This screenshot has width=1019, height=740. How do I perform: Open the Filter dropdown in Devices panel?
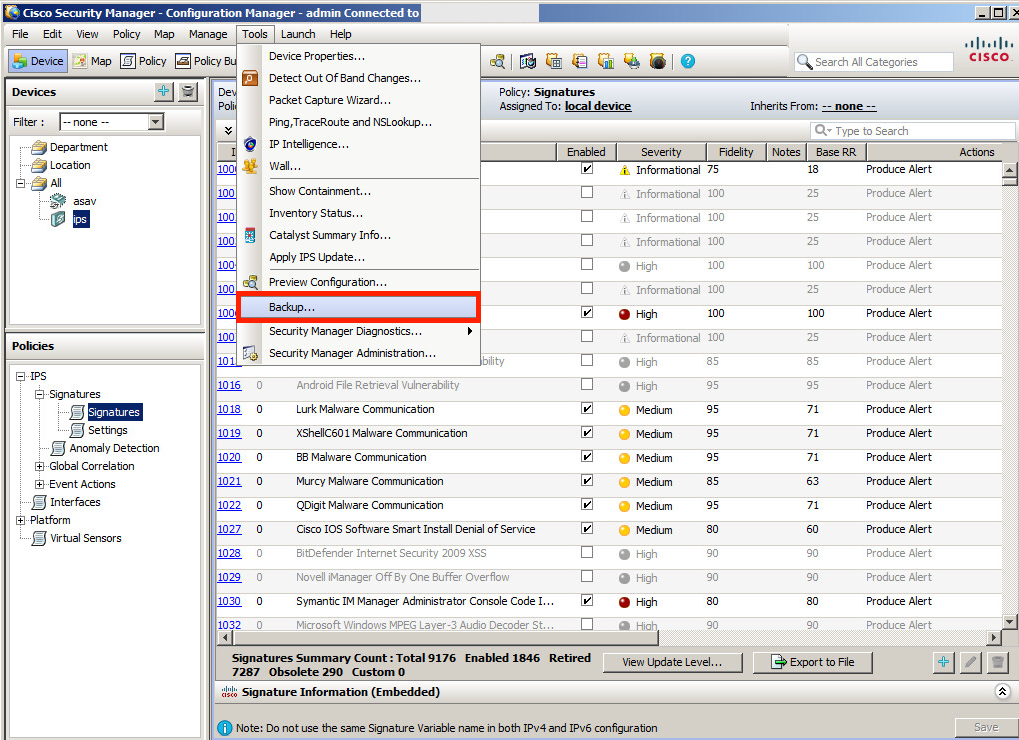(155, 121)
